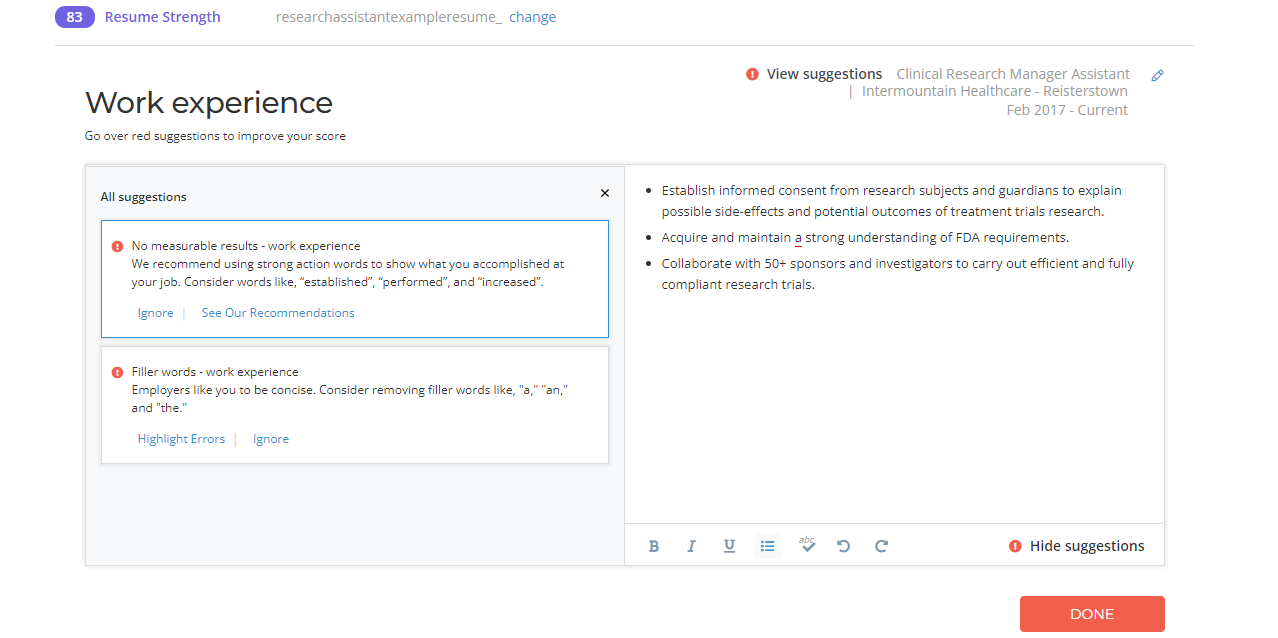The image size is (1278, 638).
Task: Edit job details with pencil icon
Action: (x=1157, y=75)
